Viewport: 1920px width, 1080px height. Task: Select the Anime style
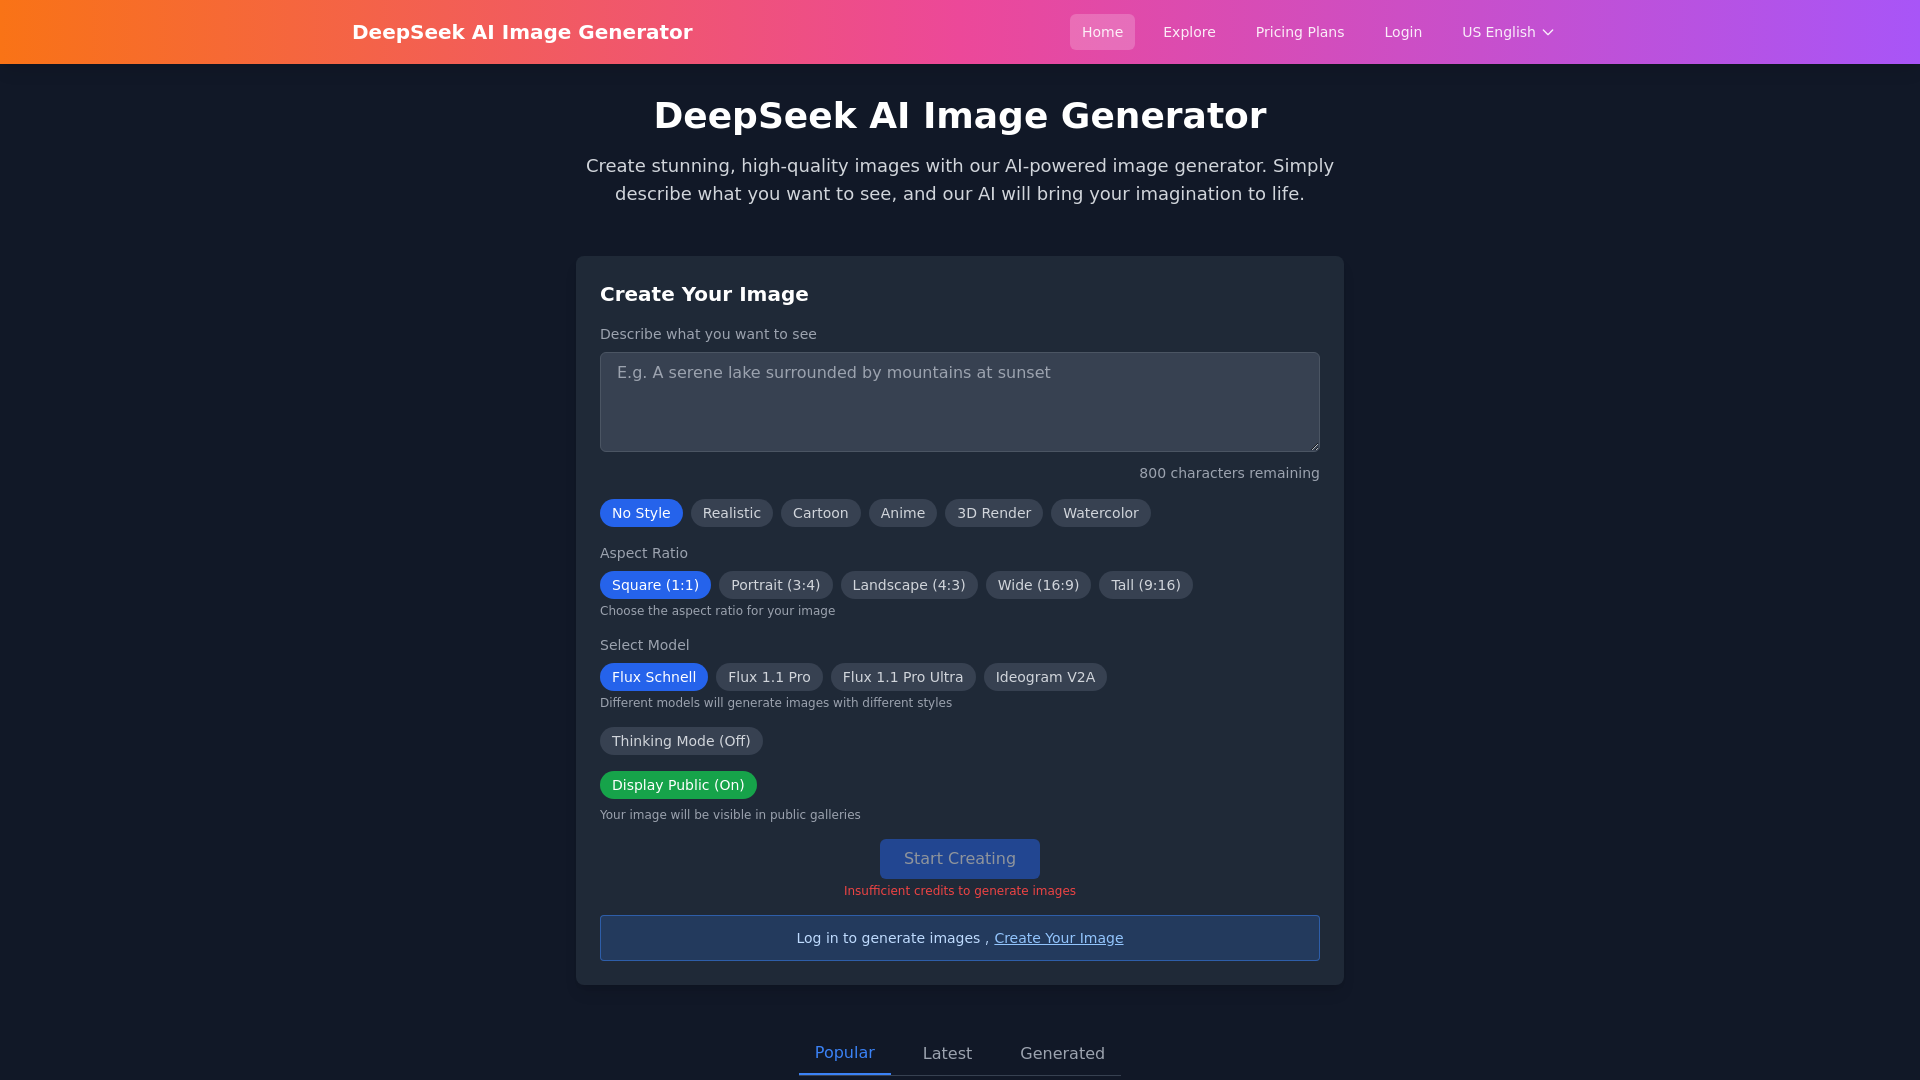902,513
